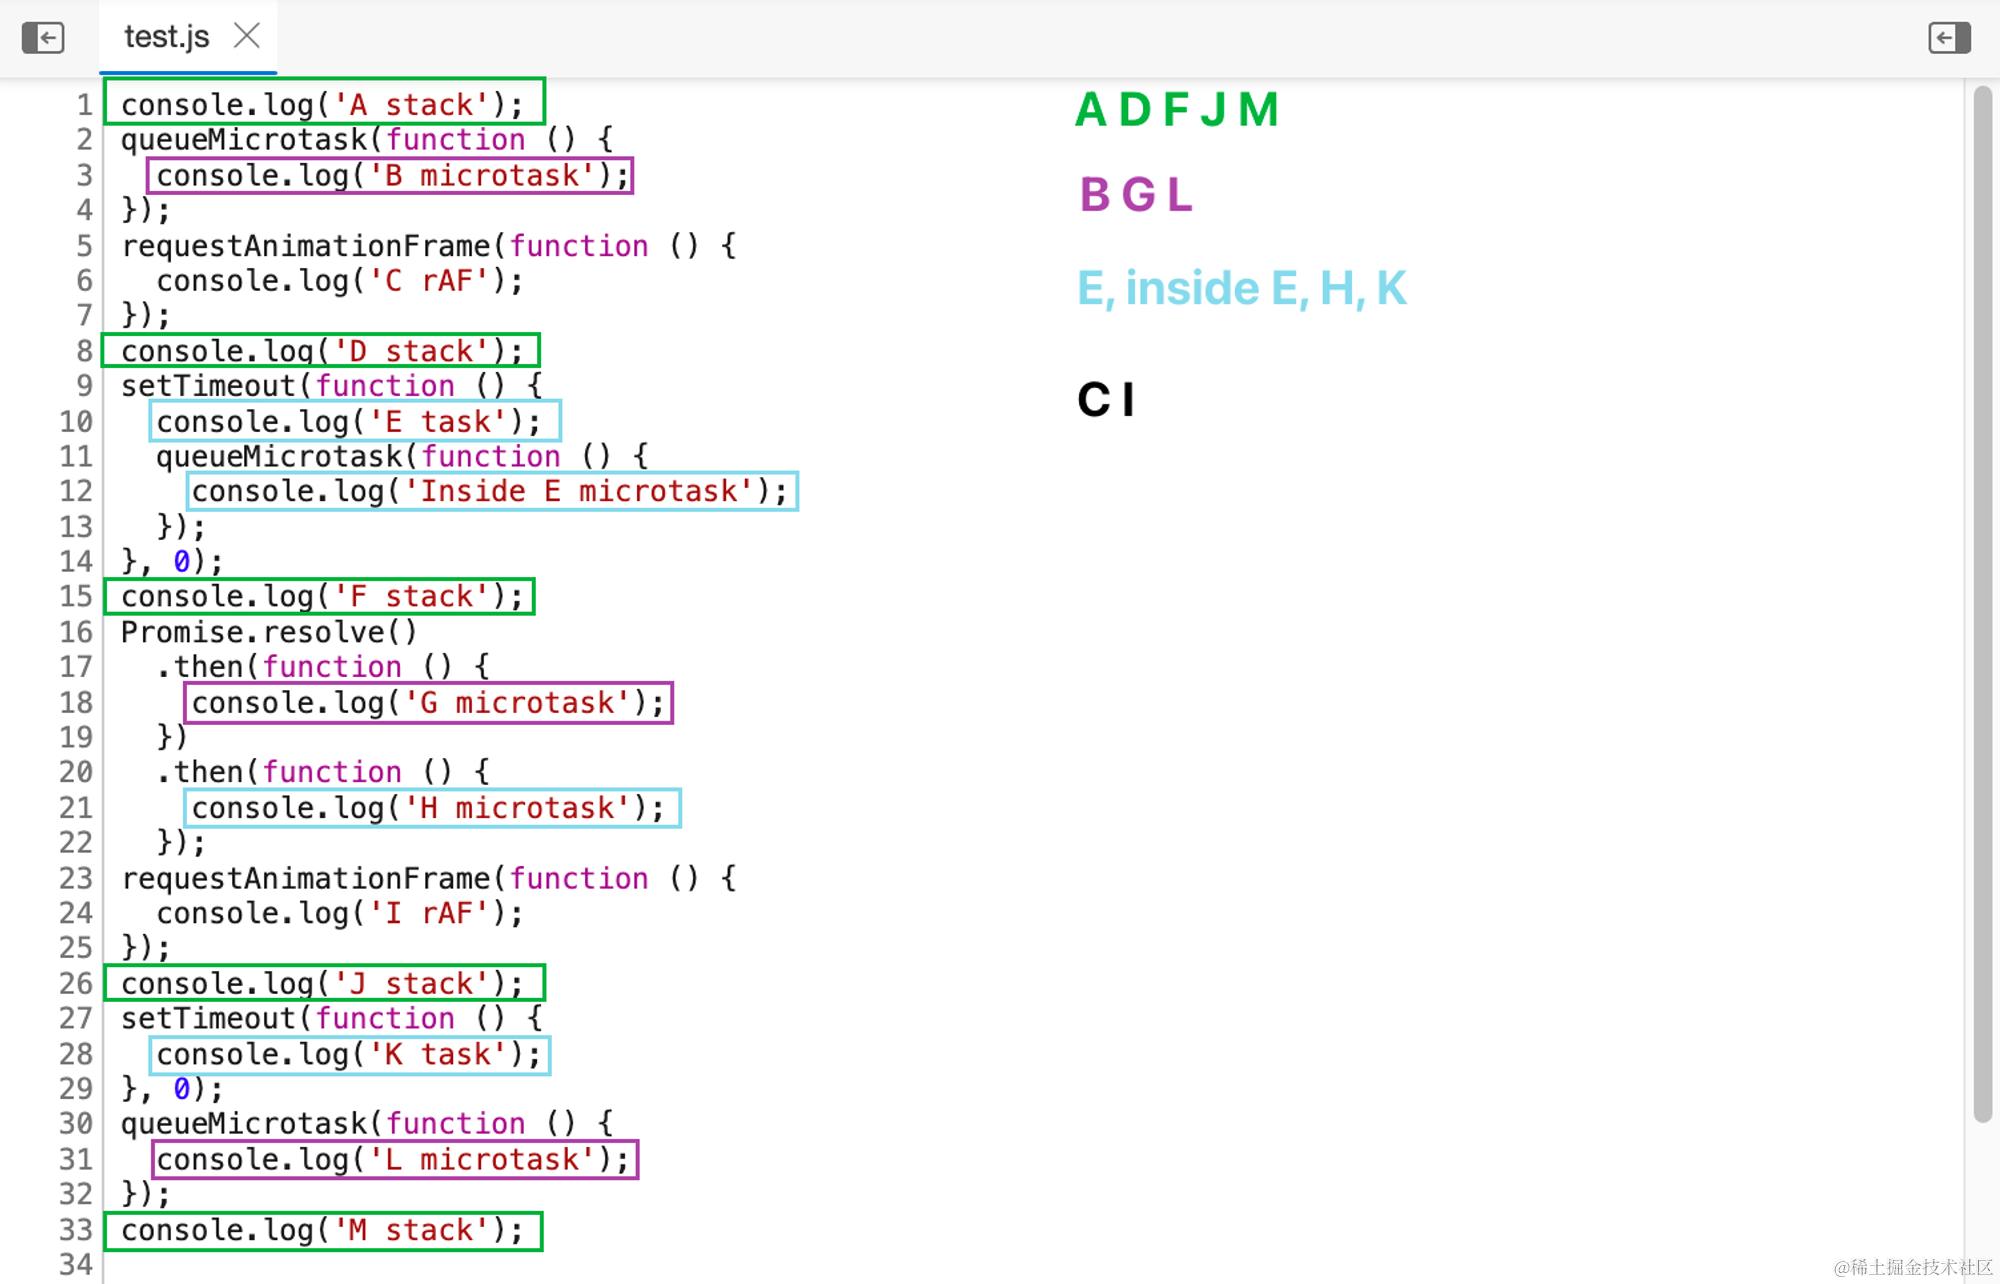Click the left sidebar toggle icon

pos(42,38)
